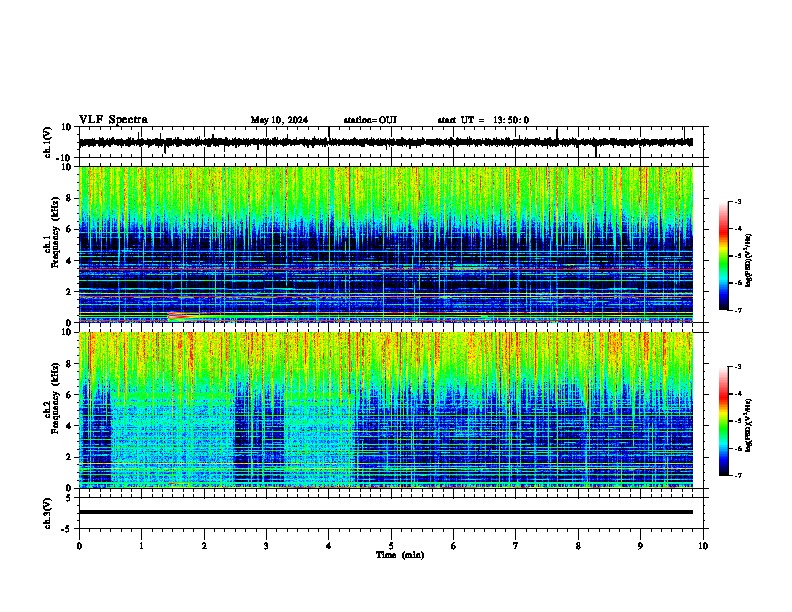The height and width of the screenshot is (612, 792).
Task: Click time axis tick label '5'
Action: pyautogui.click(x=391, y=546)
